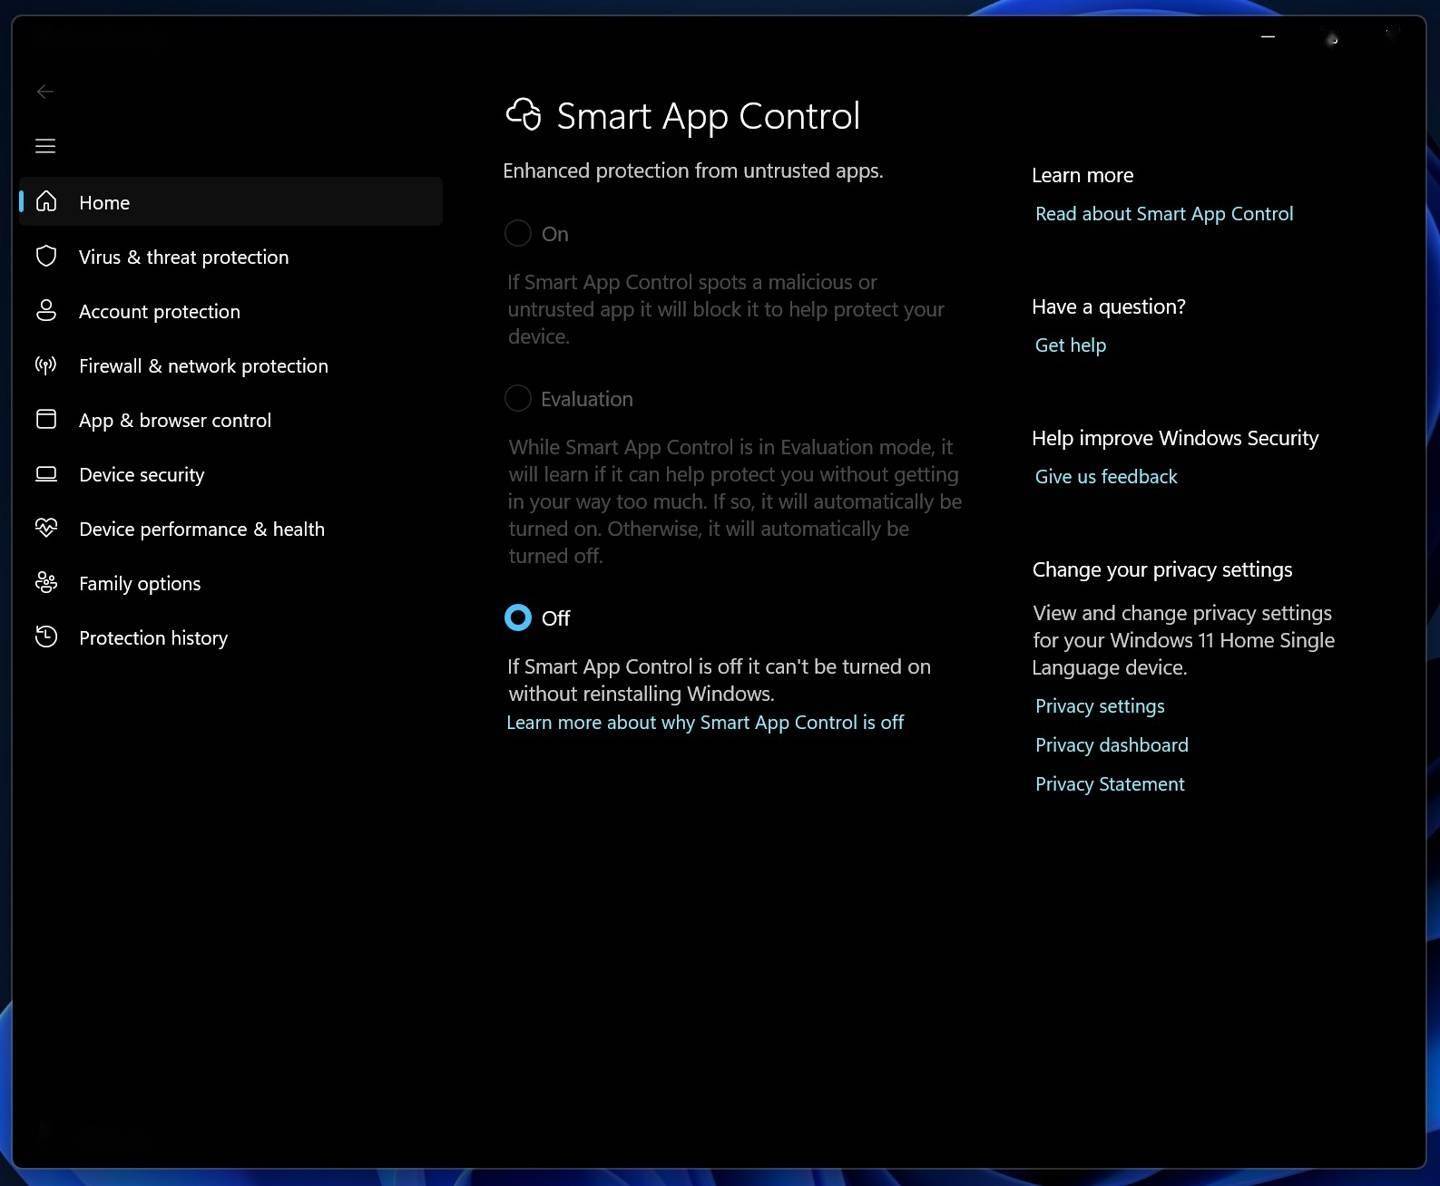Click the Firewall & network antenna icon
This screenshot has height=1186, width=1440.
[x=46, y=366]
